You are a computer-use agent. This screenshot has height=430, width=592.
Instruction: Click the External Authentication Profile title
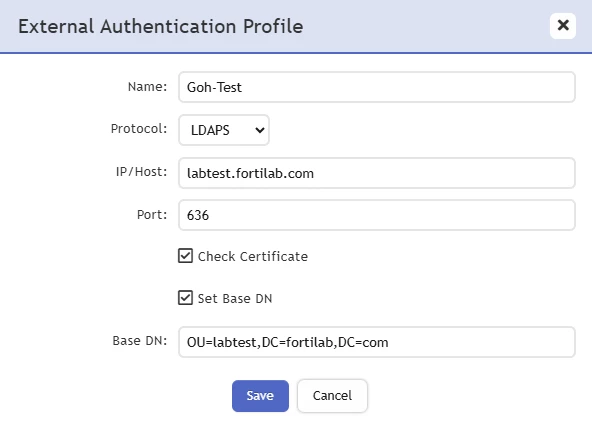(160, 26)
